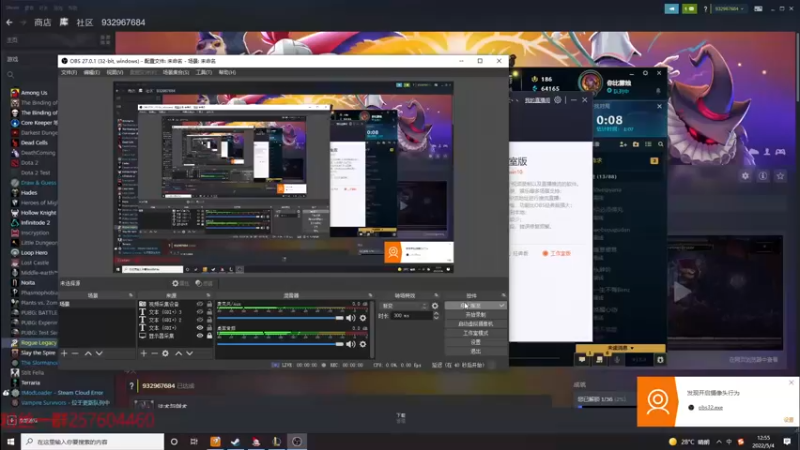Open game info icon on Steam game page

[x=763, y=176]
